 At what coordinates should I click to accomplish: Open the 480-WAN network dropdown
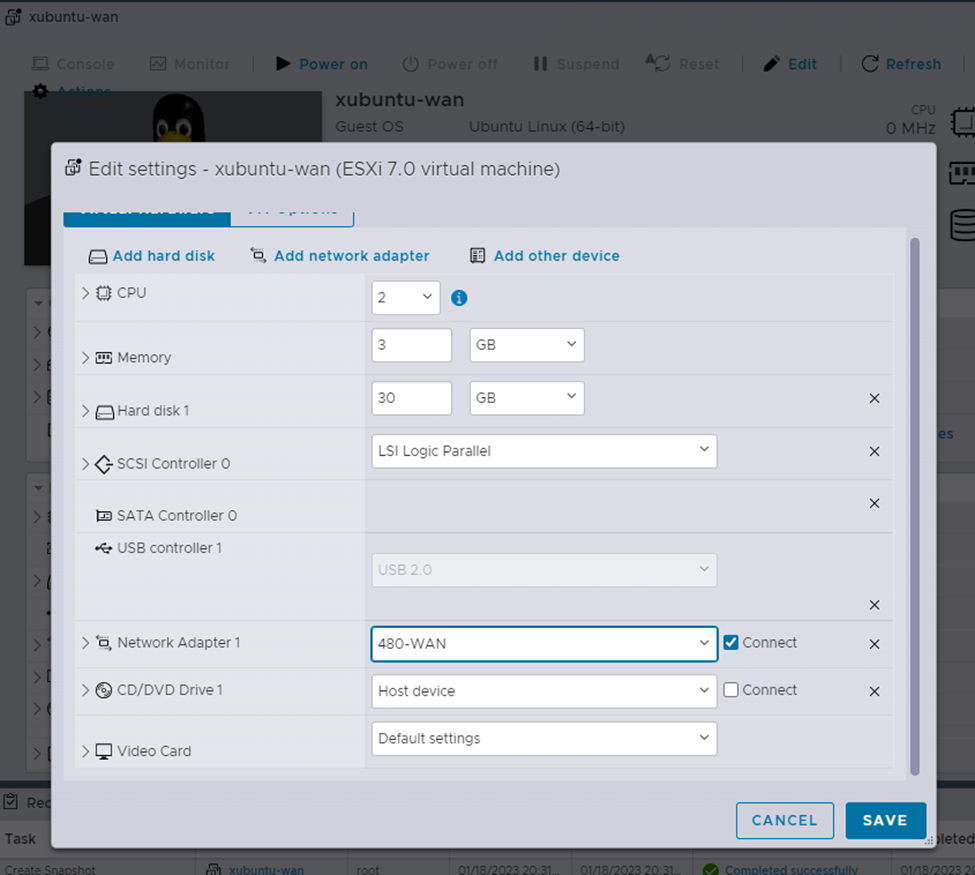point(544,644)
